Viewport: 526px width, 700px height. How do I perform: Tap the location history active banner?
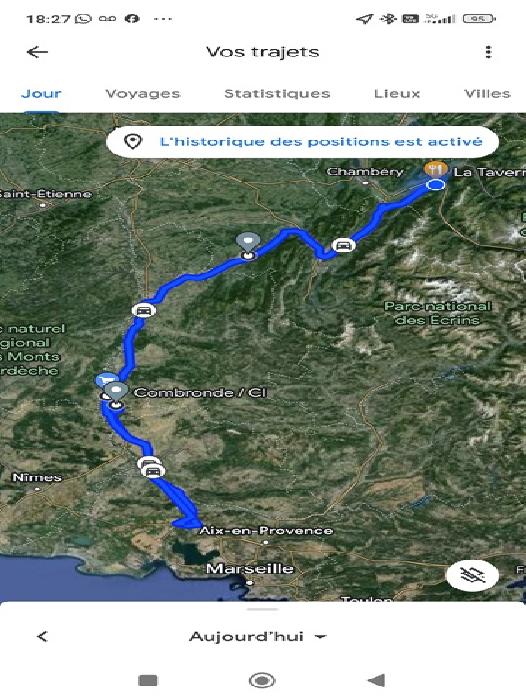(x=302, y=142)
